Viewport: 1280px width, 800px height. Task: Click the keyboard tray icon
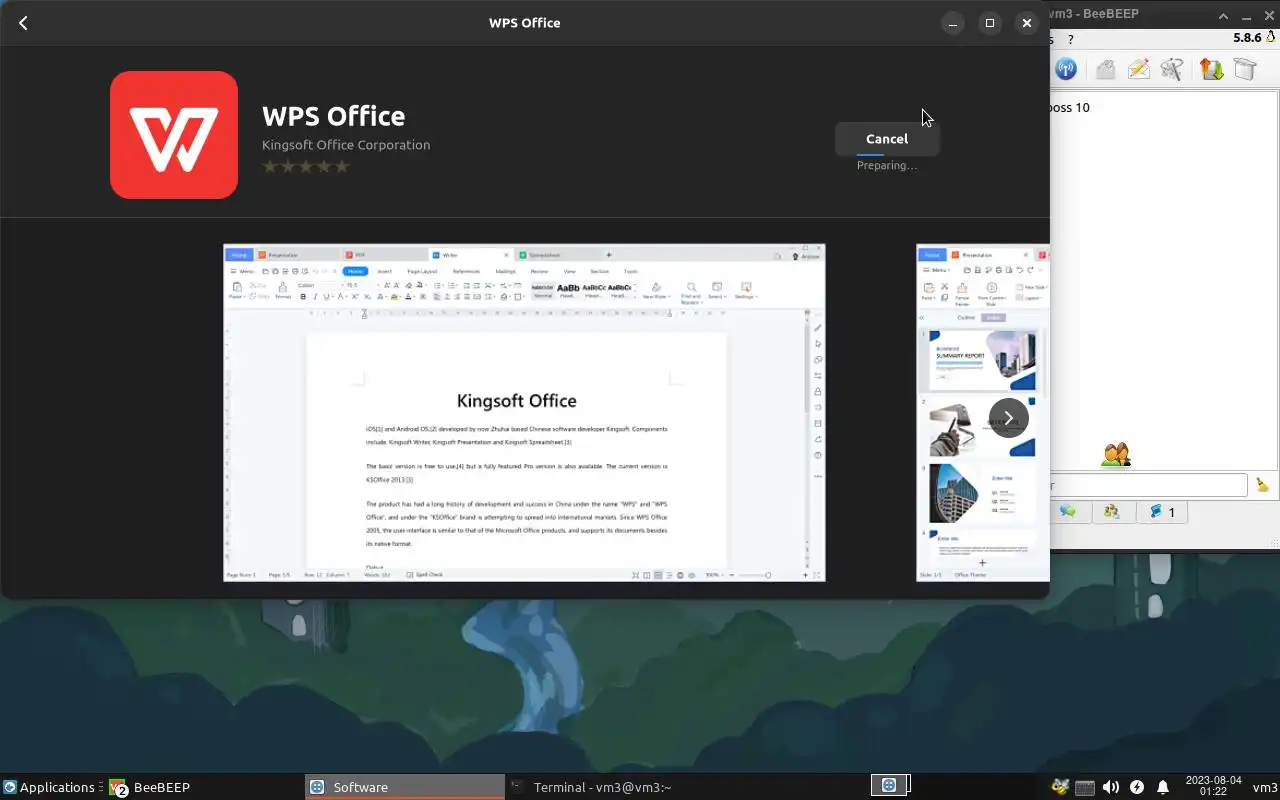(x=1085, y=787)
